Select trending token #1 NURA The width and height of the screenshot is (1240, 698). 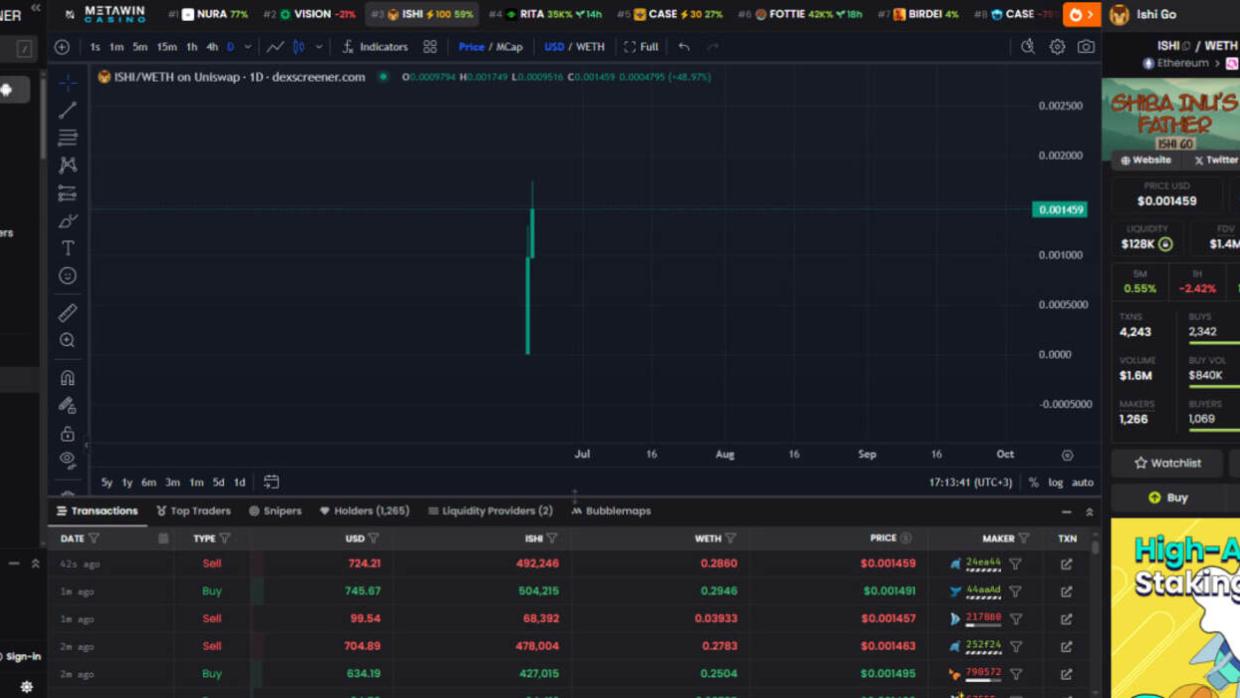pos(208,14)
